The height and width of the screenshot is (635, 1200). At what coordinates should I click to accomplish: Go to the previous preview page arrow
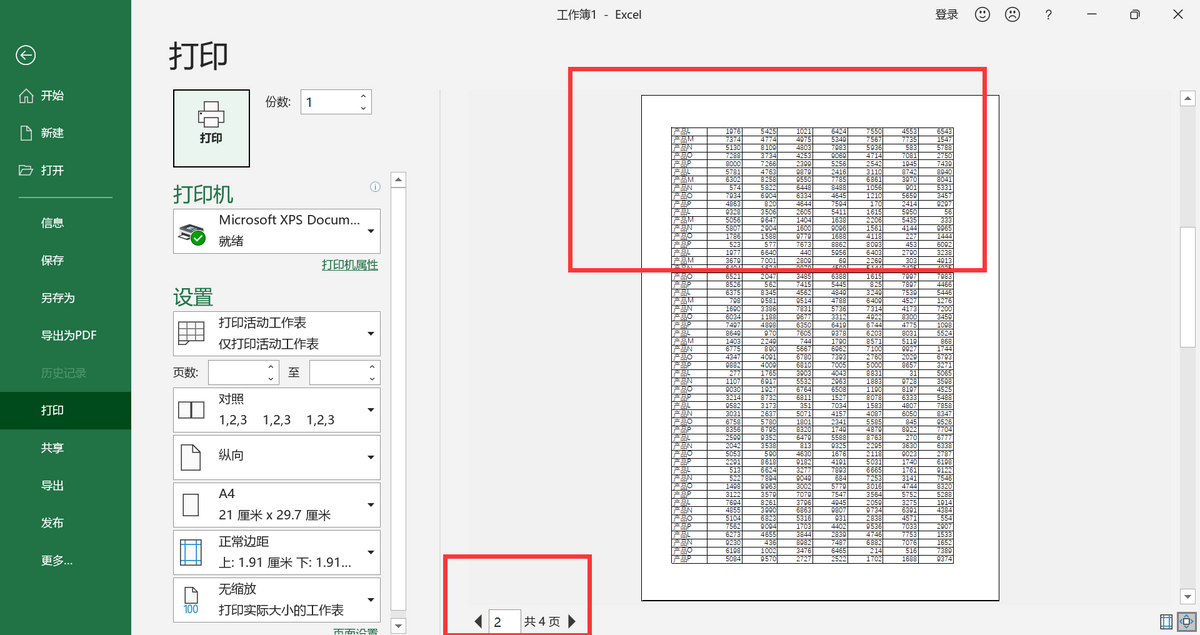point(478,621)
